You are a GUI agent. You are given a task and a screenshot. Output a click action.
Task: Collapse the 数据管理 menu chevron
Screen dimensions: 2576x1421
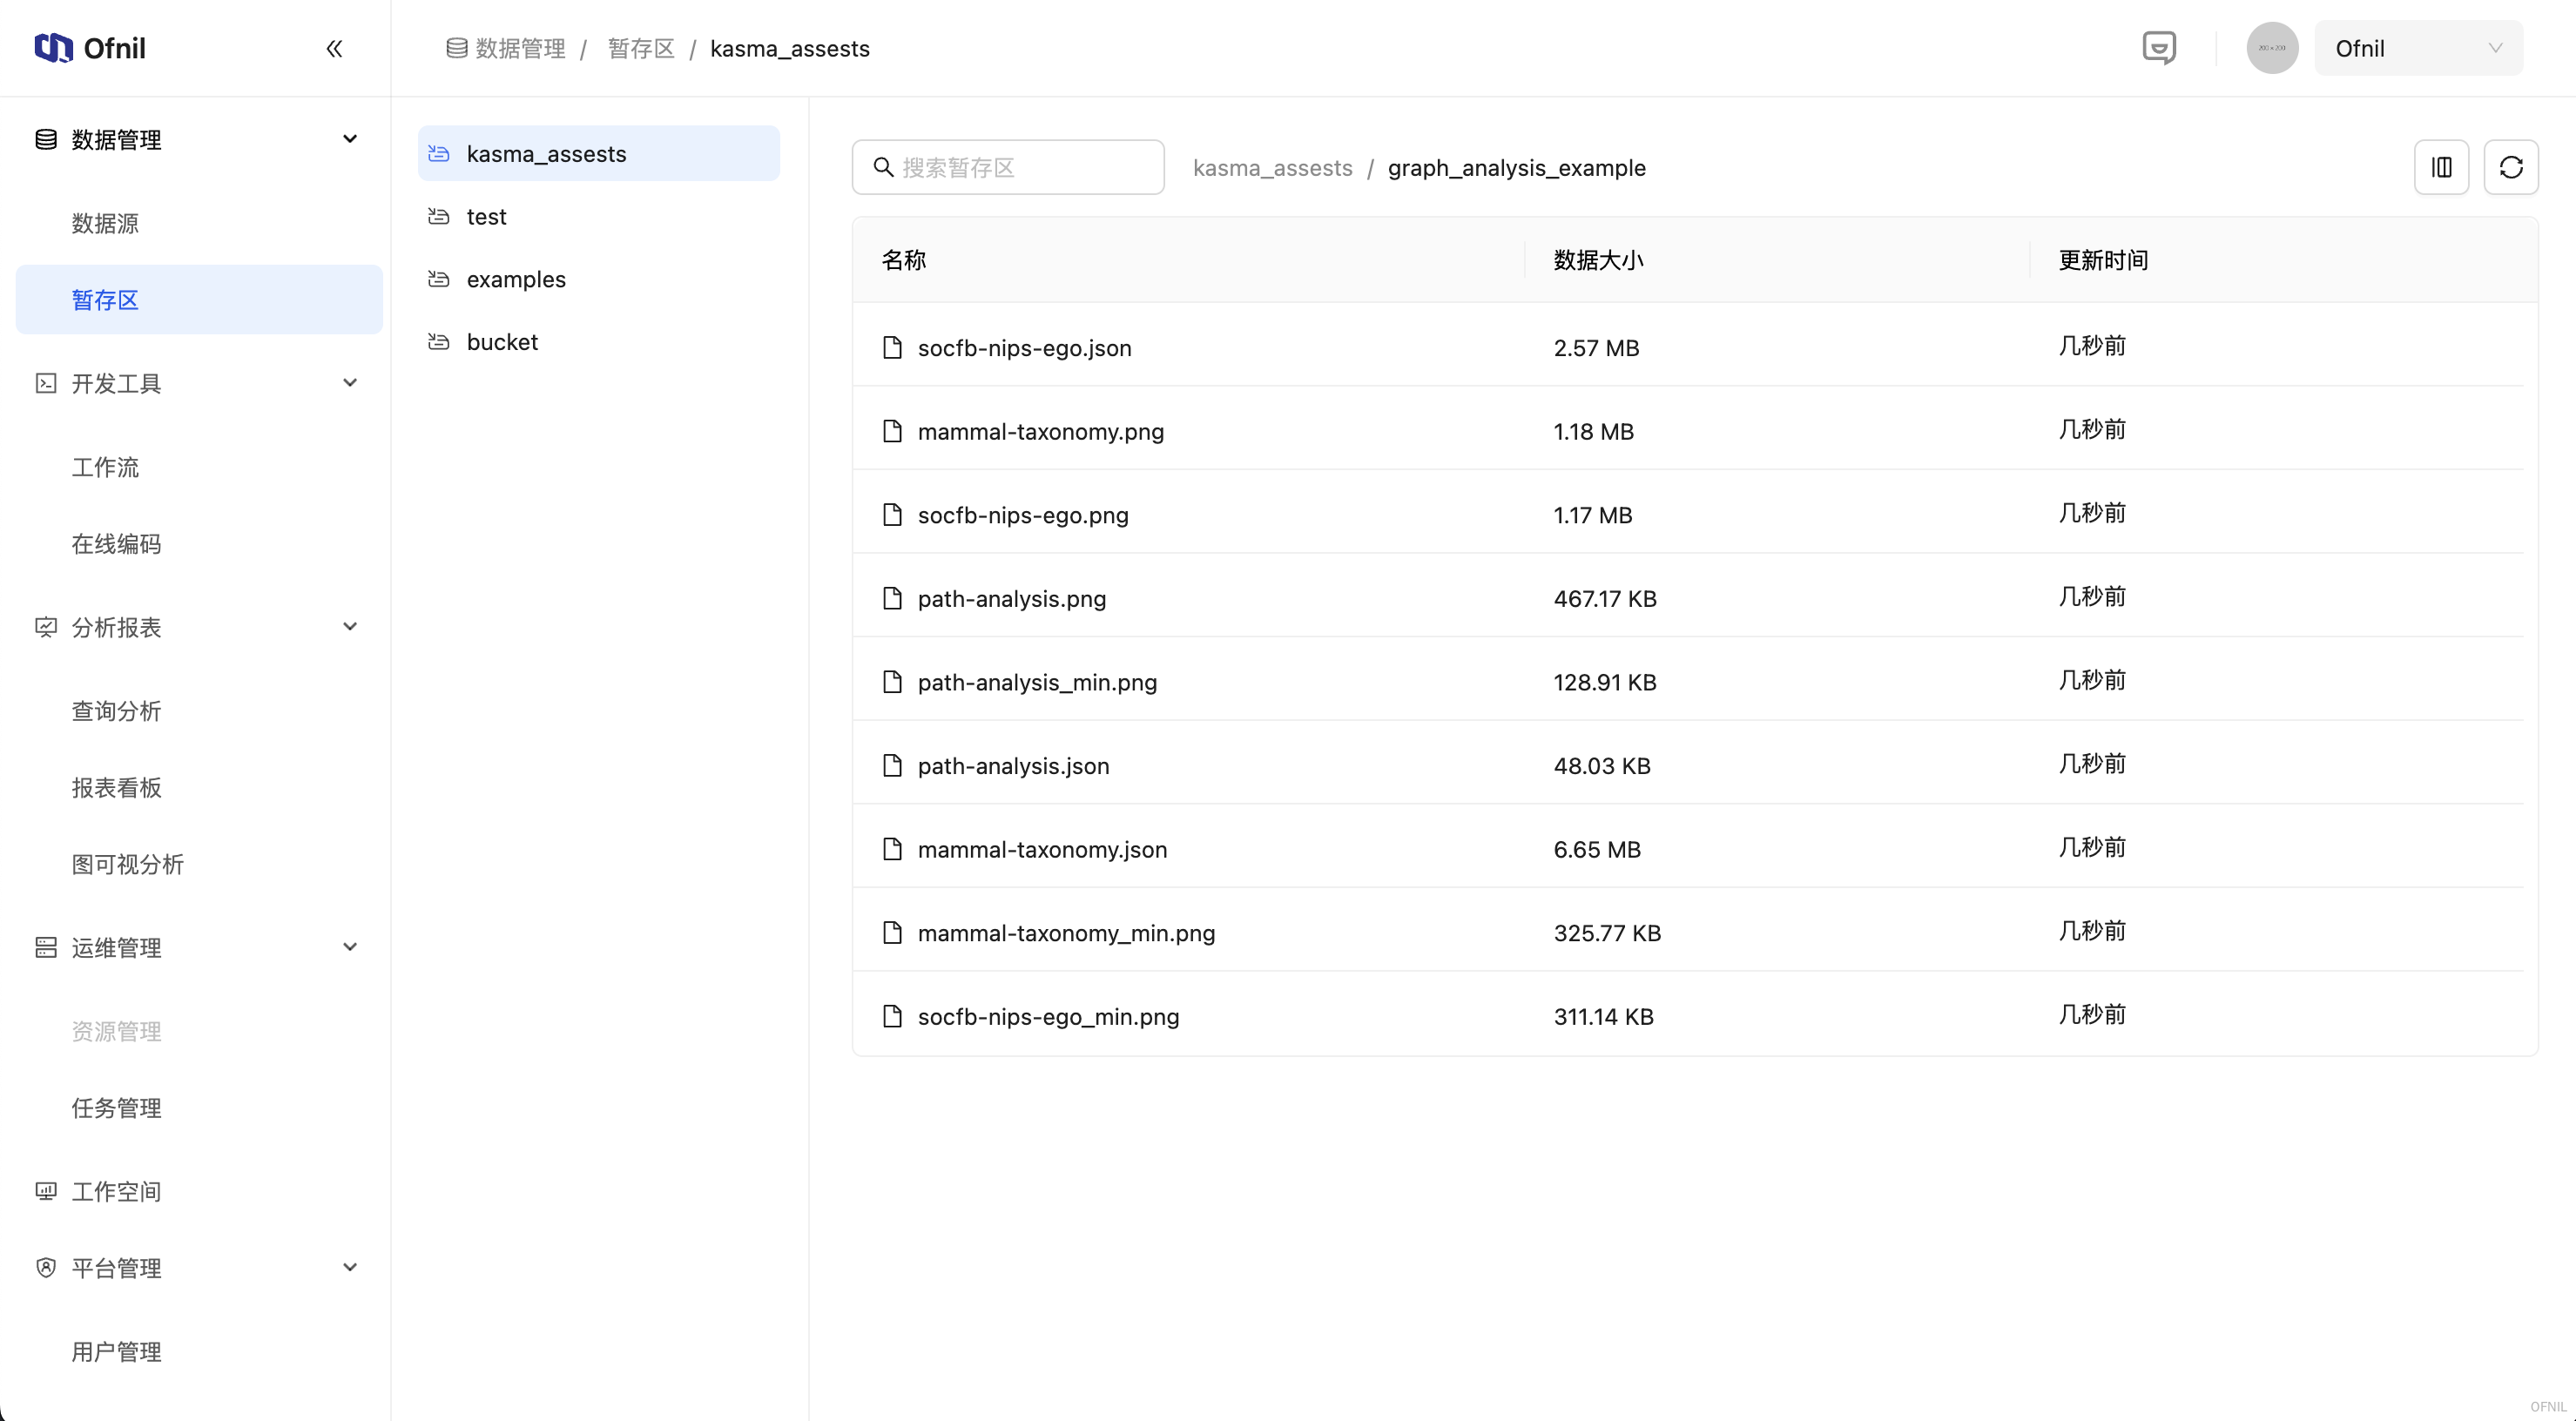(x=350, y=139)
